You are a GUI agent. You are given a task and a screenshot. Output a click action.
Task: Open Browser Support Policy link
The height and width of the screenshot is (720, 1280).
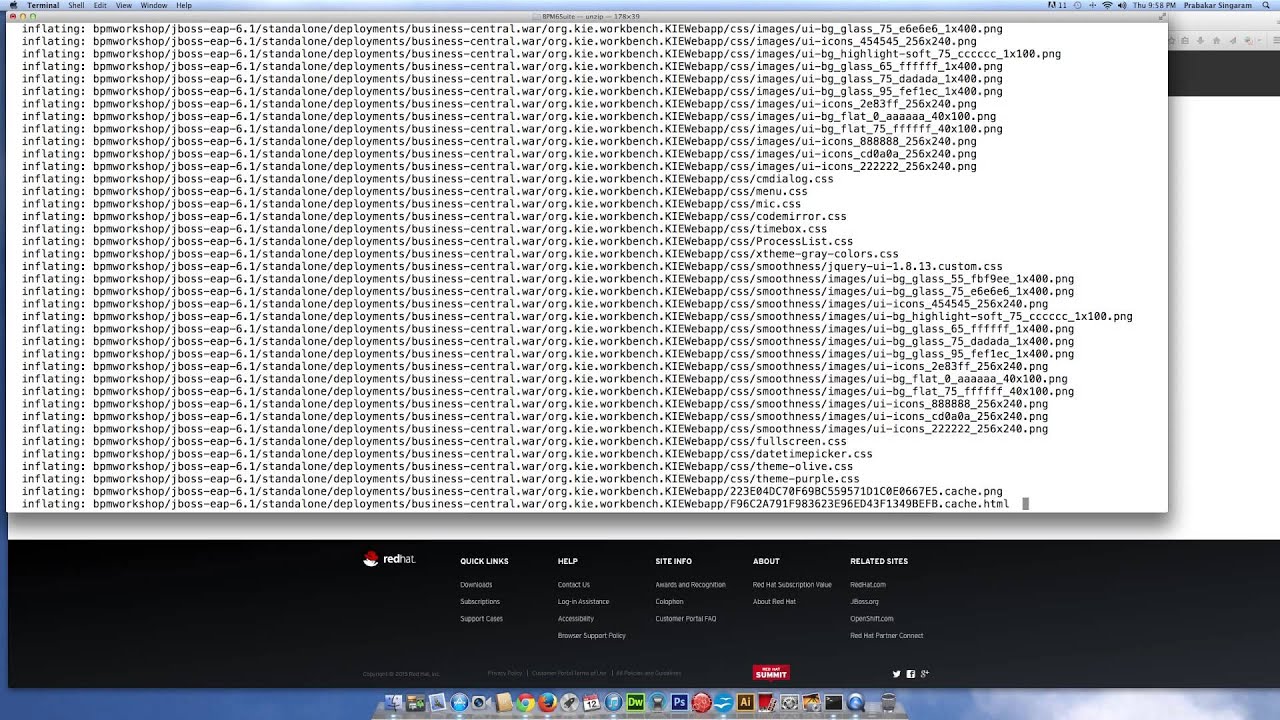[x=592, y=636]
